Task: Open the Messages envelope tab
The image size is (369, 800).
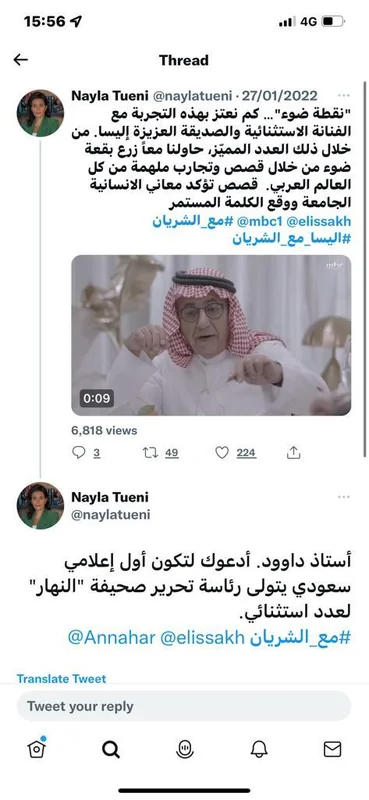Action: pos(333,748)
